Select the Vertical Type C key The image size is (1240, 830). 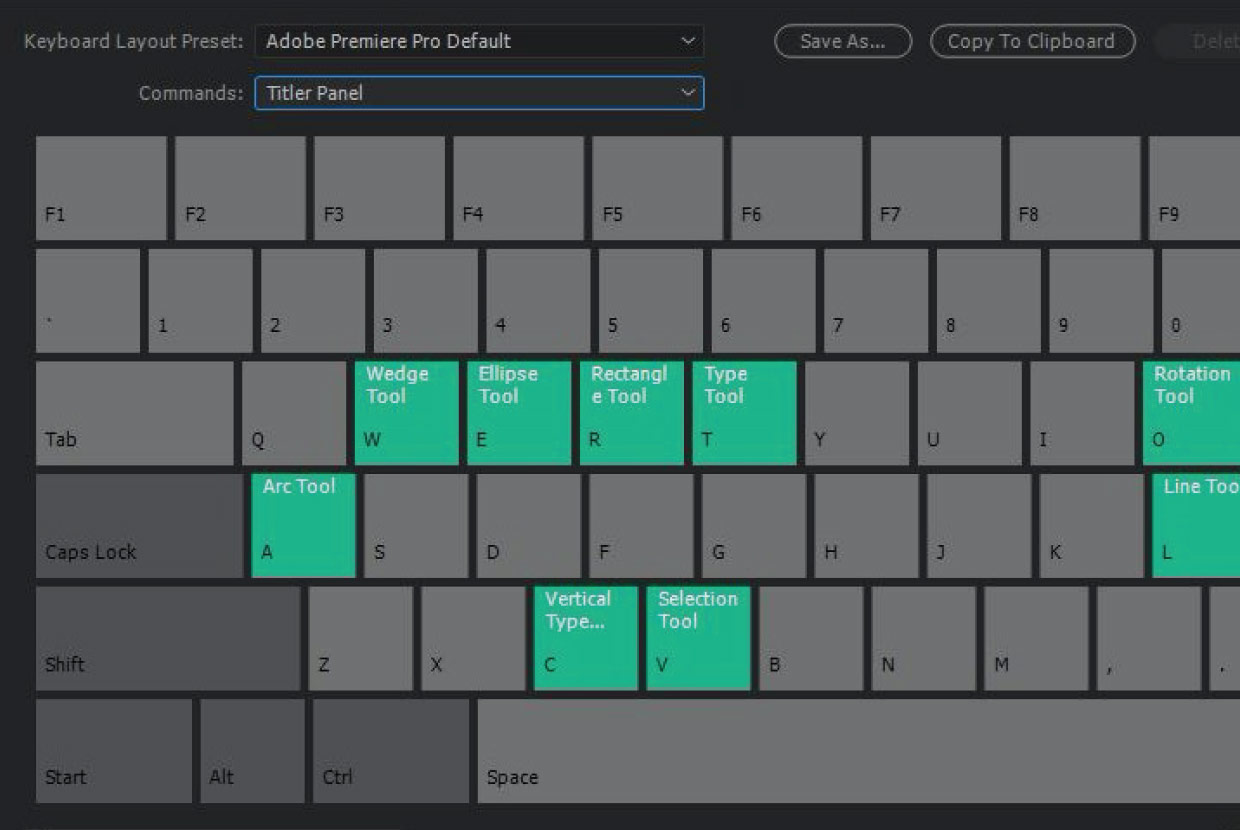tap(585, 638)
